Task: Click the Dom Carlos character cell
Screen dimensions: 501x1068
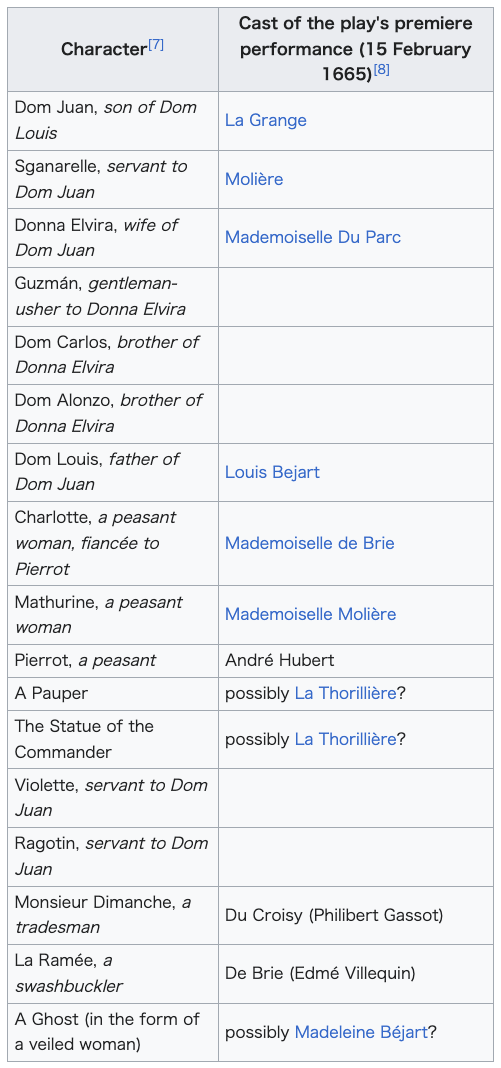Action: (x=113, y=355)
